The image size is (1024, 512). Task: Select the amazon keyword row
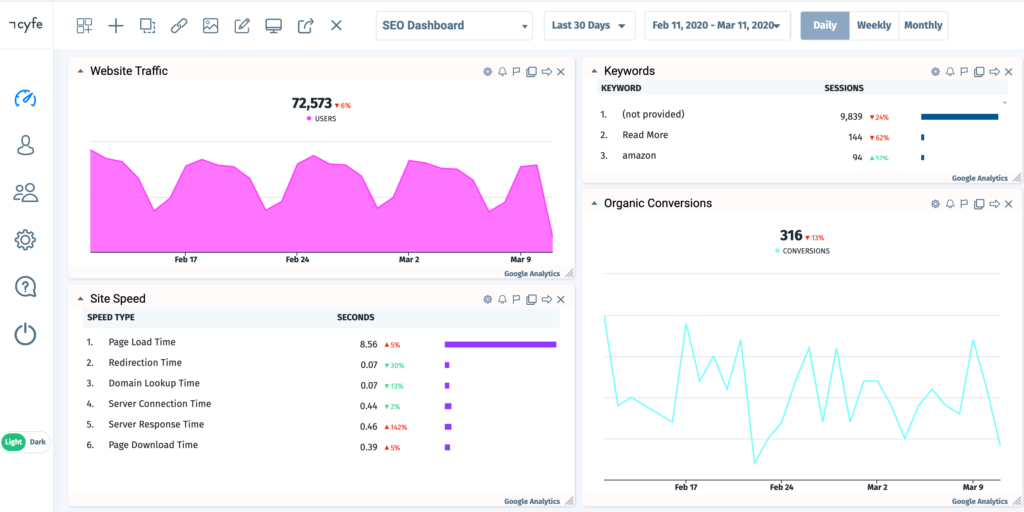click(639, 155)
